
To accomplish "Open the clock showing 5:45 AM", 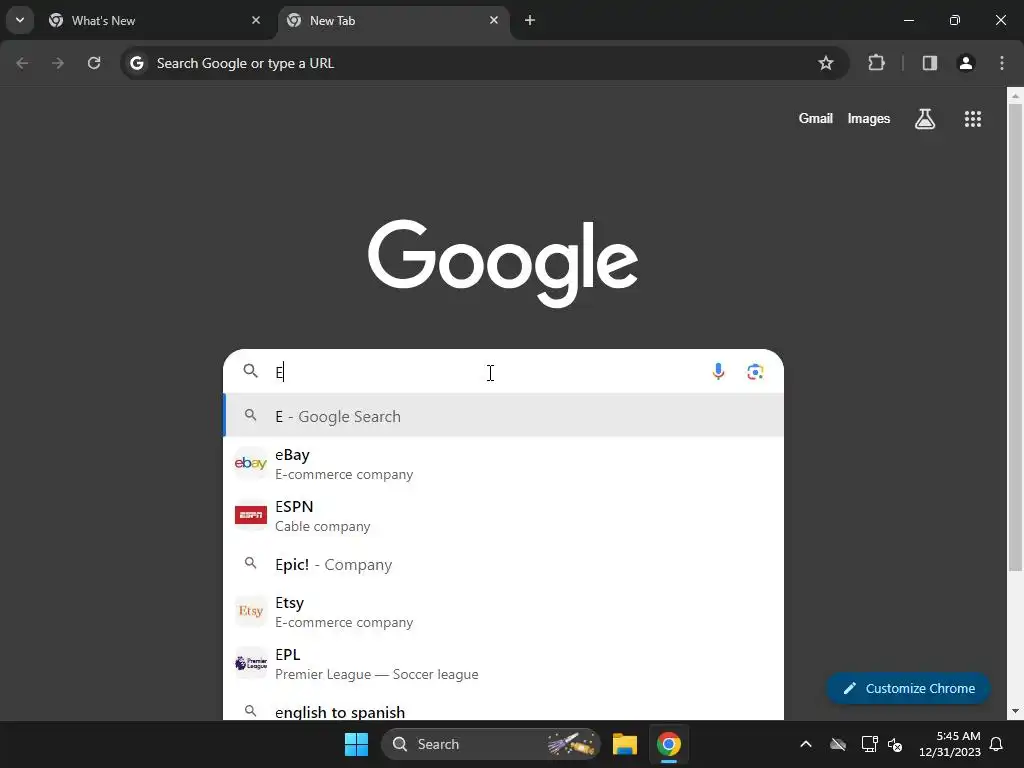I will pos(950,744).
